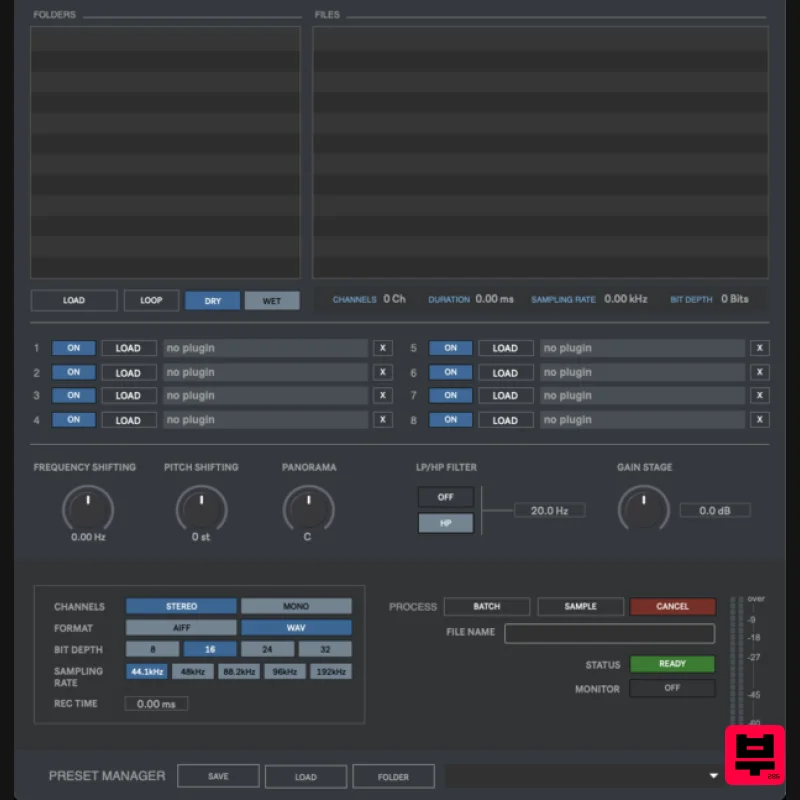The height and width of the screenshot is (800, 800).
Task: Toggle MONITOR off setting
Action: [672, 688]
